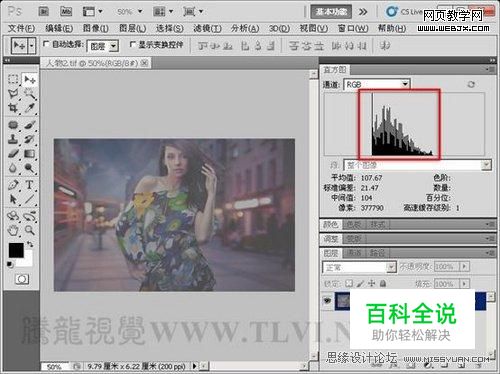
Task: Refresh the histogram with the refresh icon
Action: 471,84
